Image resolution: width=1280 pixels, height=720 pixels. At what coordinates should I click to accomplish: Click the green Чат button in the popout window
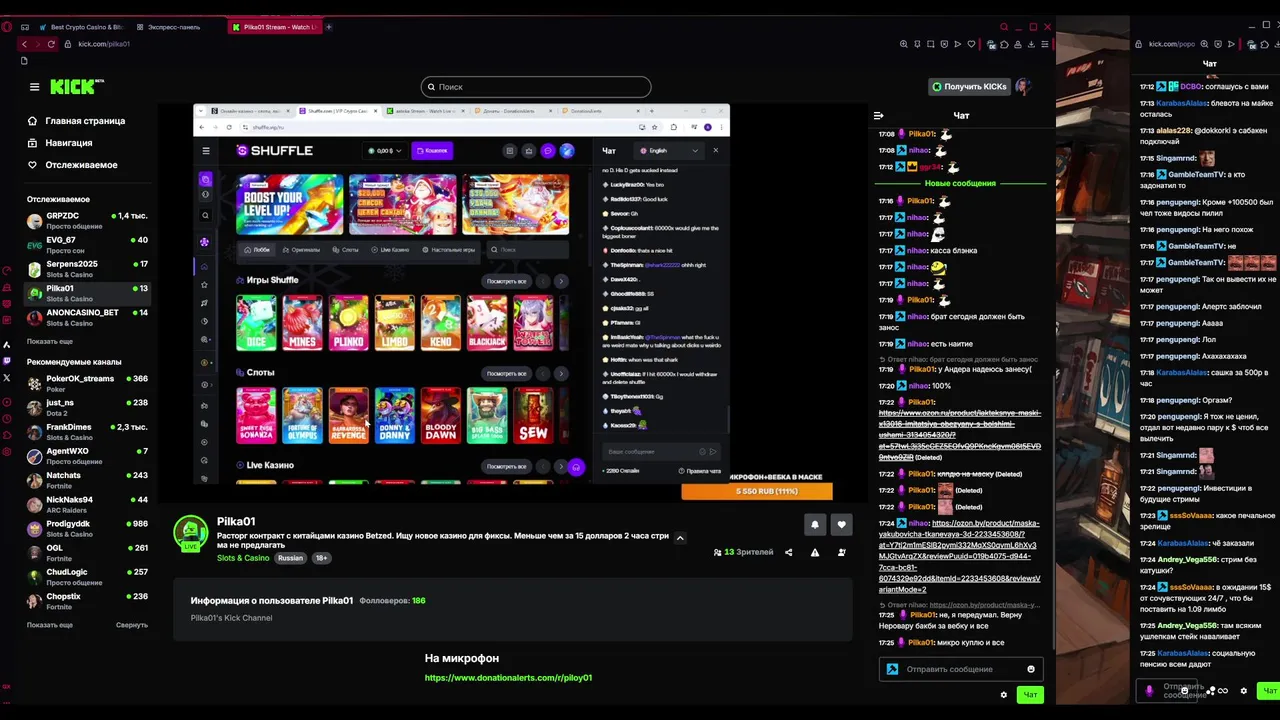(x=1269, y=691)
